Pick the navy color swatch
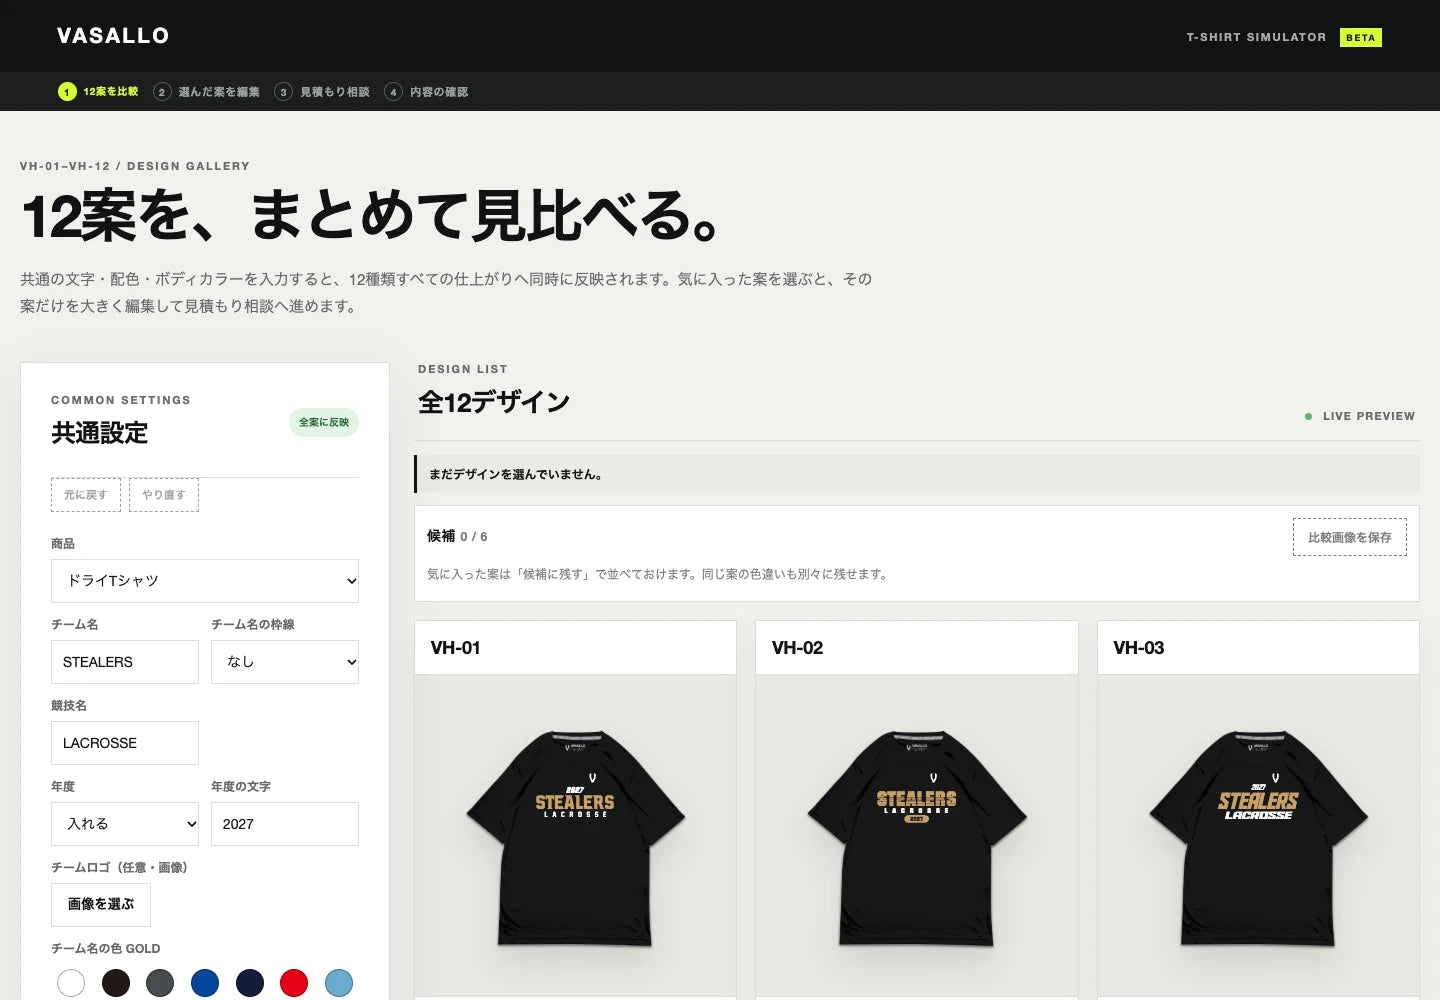This screenshot has height=1000, width=1440. [250, 983]
